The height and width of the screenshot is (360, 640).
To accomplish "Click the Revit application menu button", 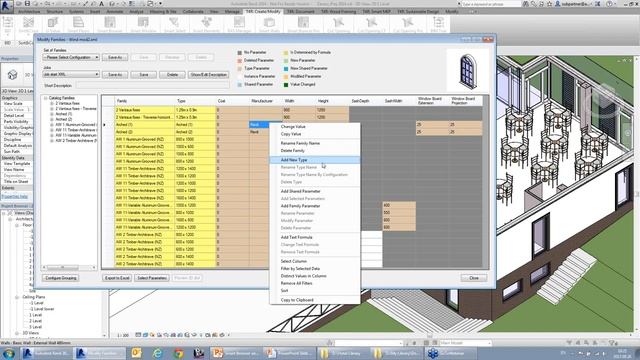I will [x=7, y=7].
